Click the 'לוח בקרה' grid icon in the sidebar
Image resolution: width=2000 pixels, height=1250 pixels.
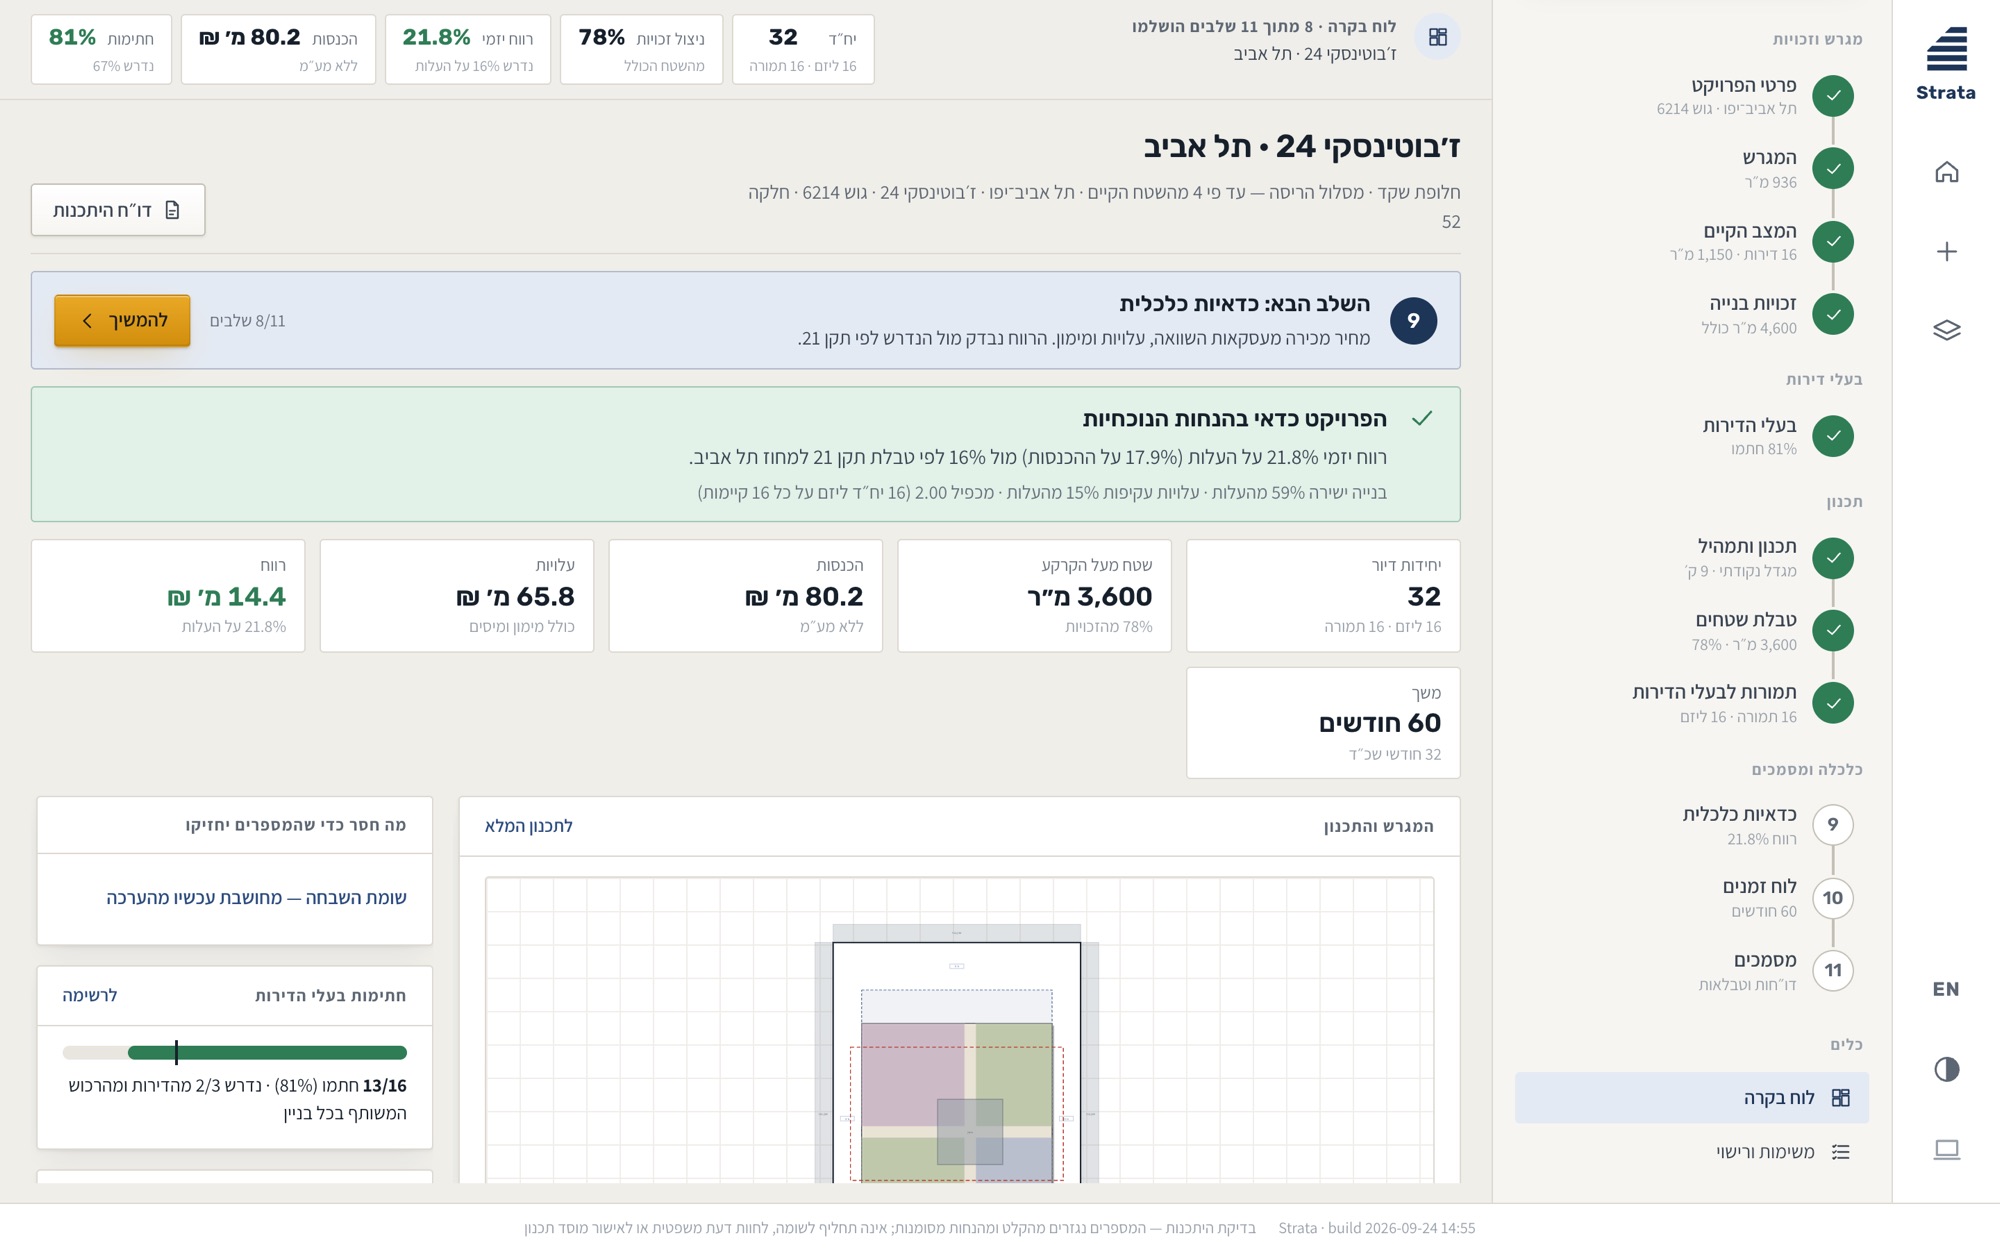coord(1840,1097)
